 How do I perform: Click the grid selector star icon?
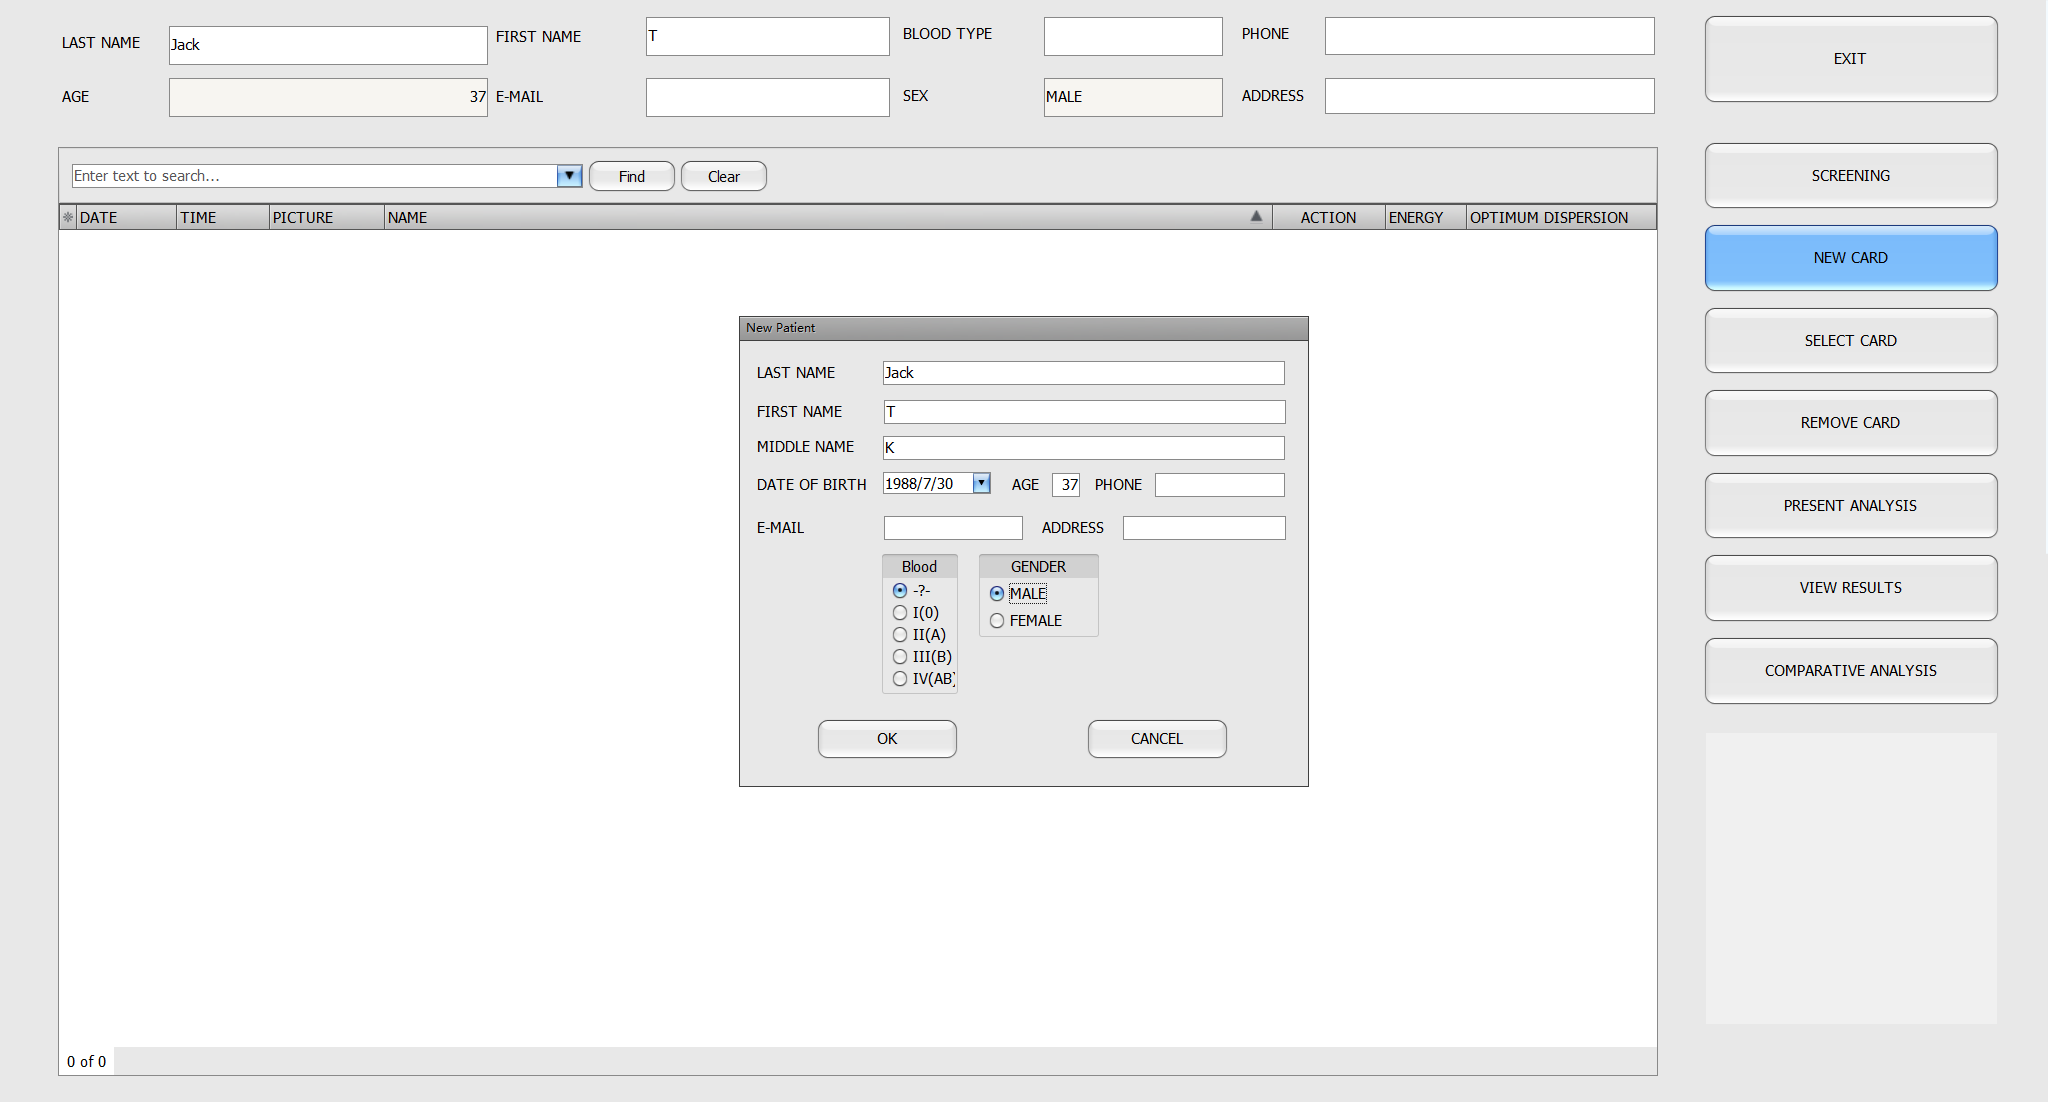tap(68, 217)
